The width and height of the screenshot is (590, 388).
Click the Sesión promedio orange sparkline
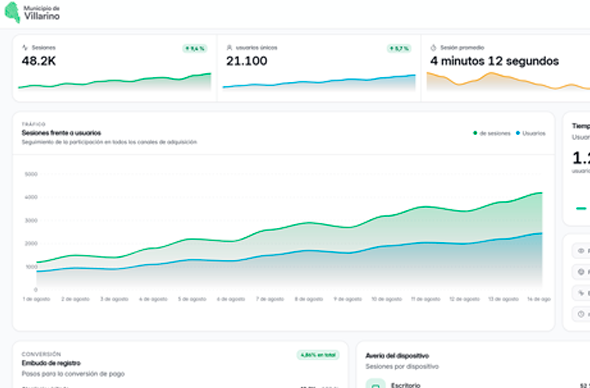[508, 81]
